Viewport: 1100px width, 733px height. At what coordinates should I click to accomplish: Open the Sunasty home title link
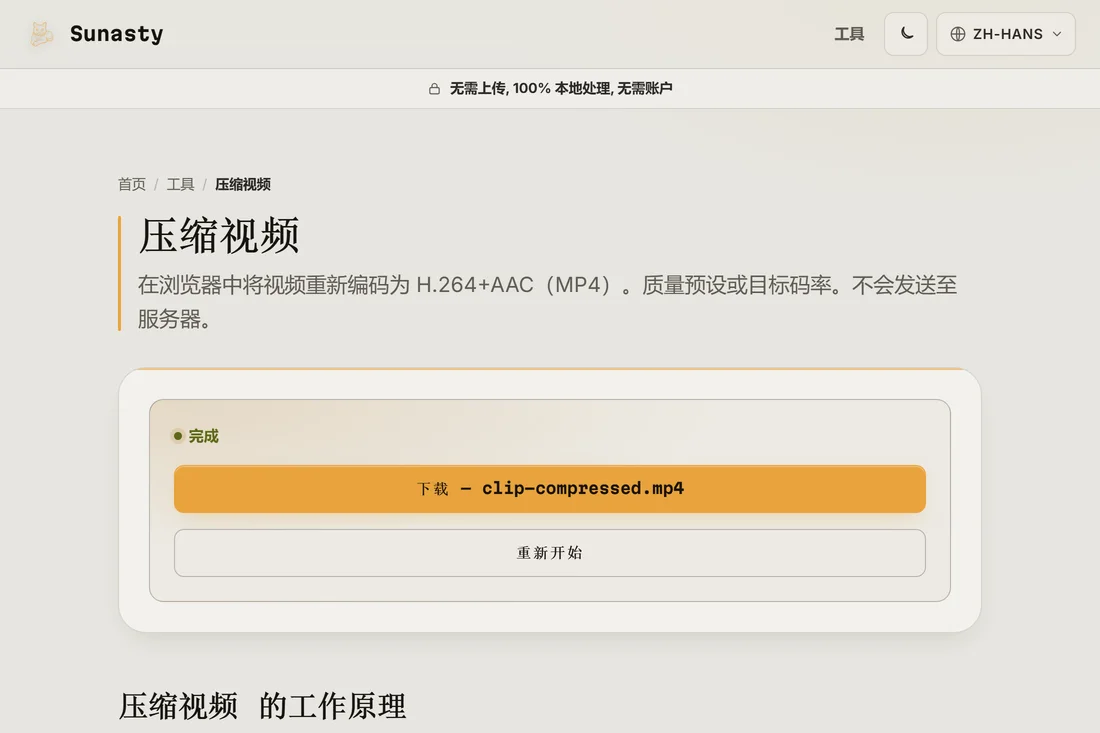(x=116, y=34)
